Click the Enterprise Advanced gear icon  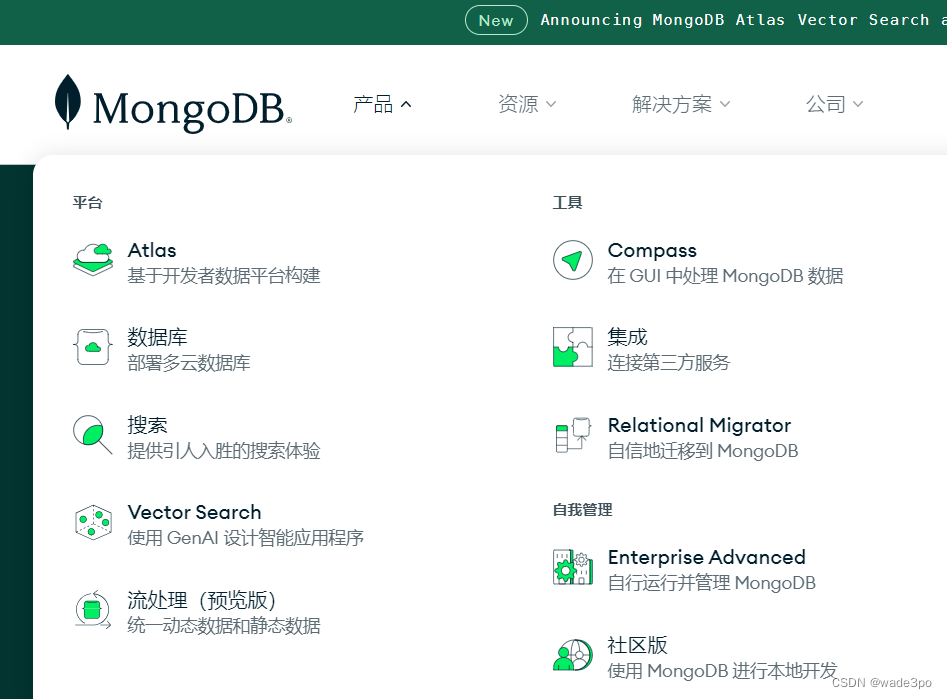coord(573,567)
